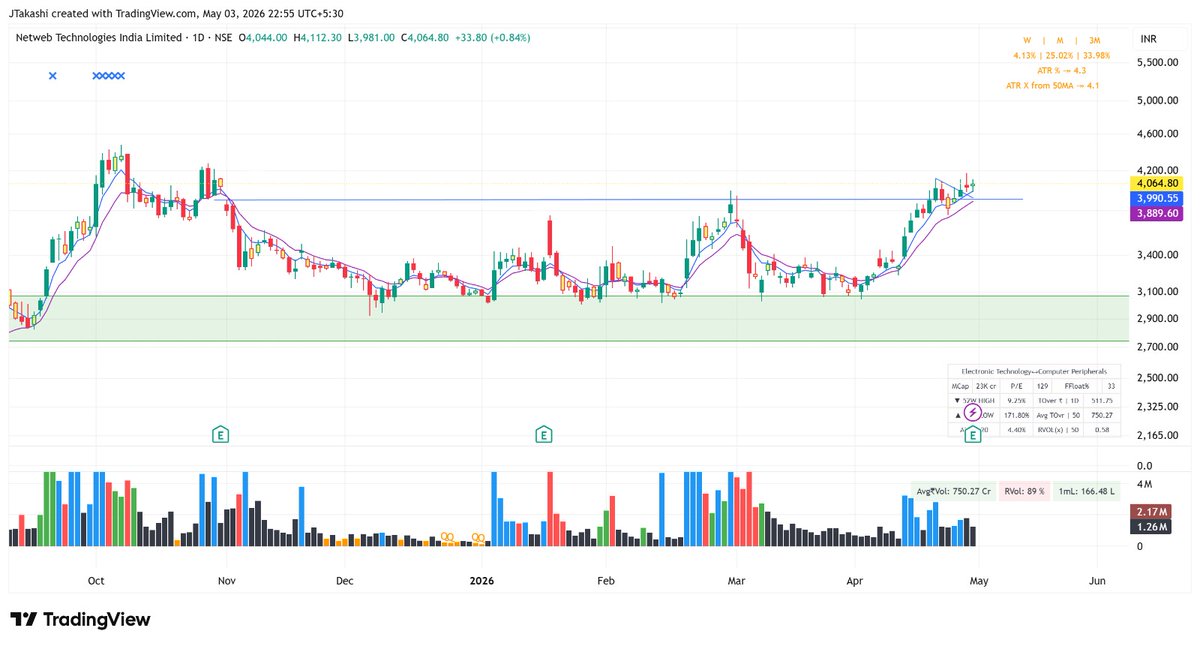Click the 'May' label on the time axis
This screenshot has width=1200, height=646.
tap(978, 581)
